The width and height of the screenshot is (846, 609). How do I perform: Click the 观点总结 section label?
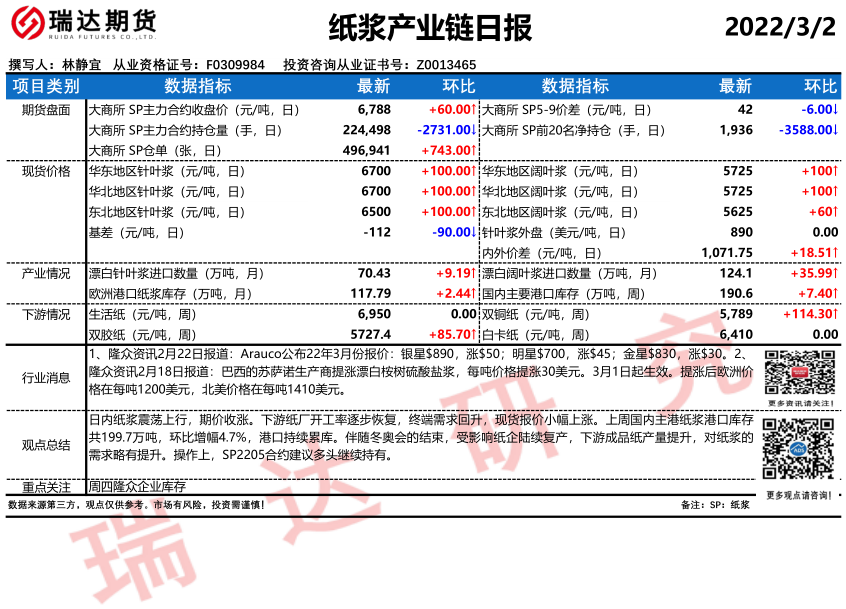[45, 445]
